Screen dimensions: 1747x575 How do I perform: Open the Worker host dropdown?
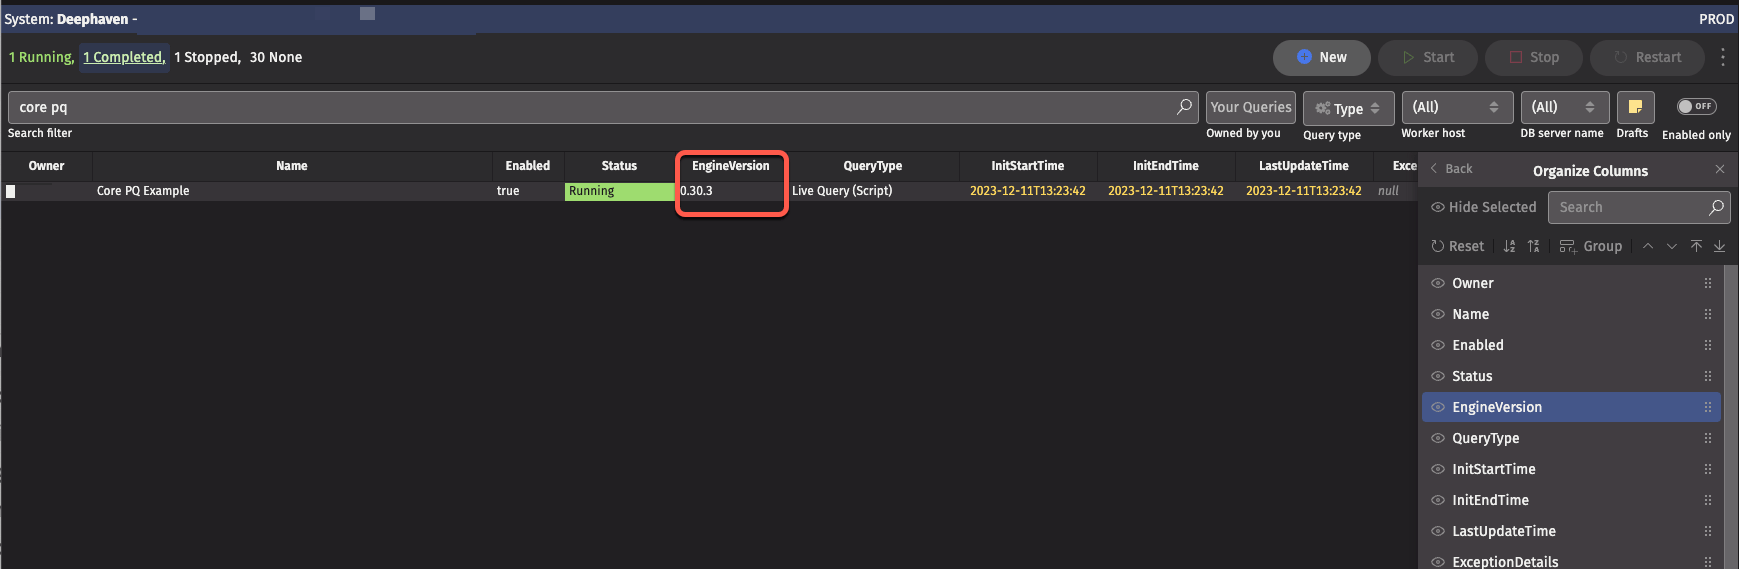pyautogui.click(x=1456, y=107)
